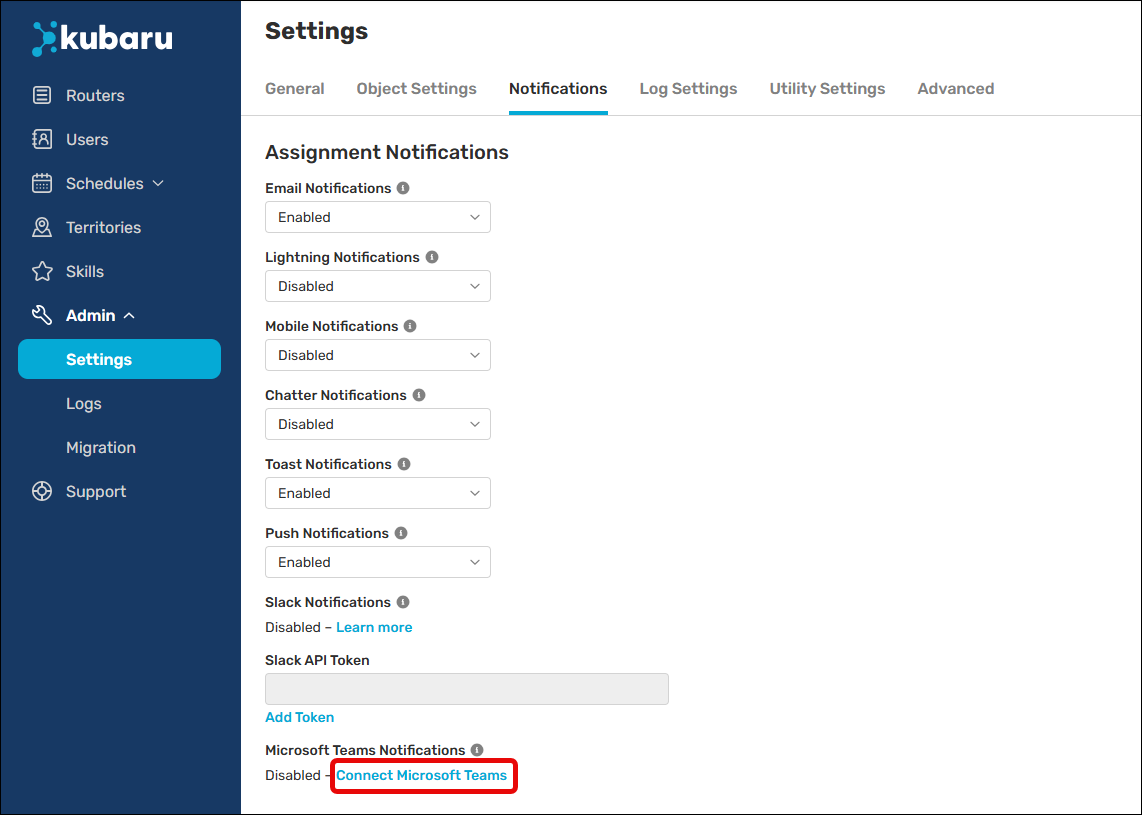
Task: Click the Skills star icon
Action: click(42, 272)
